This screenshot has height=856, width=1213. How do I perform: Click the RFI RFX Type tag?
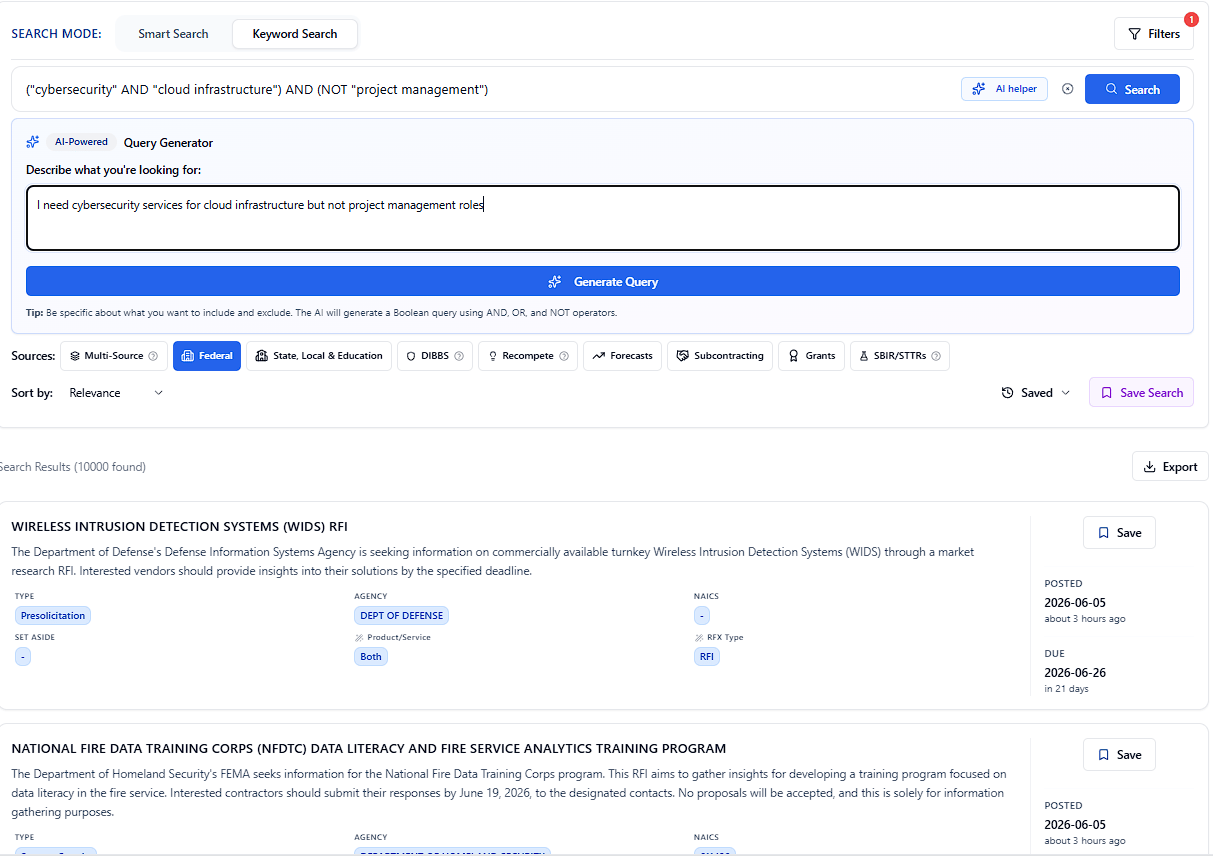(x=707, y=657)
